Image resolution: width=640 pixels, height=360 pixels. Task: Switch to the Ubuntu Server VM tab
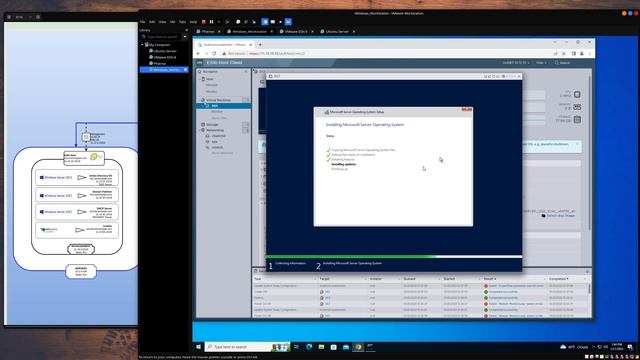pos(337,31)
